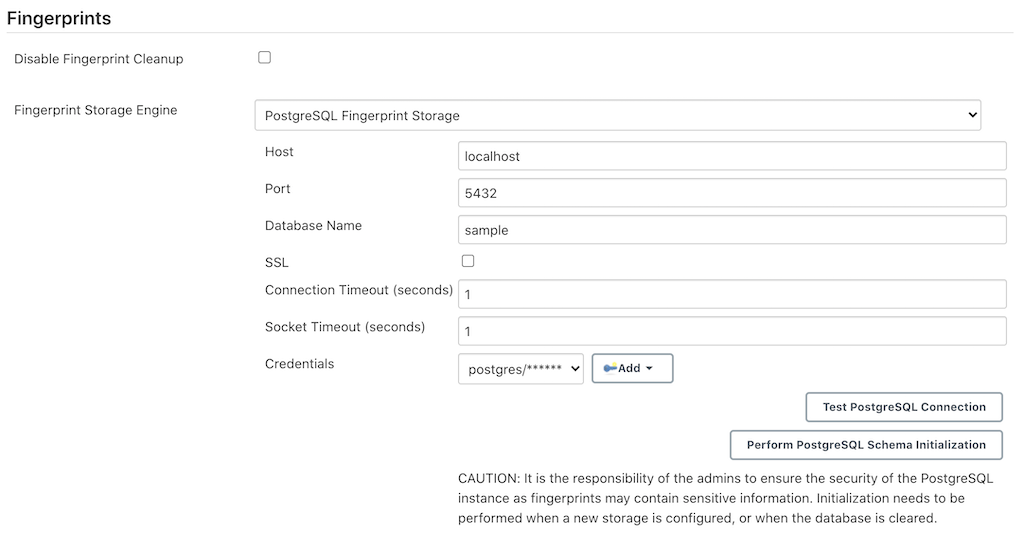
Task: Click the Disable Fingerprint Cleanup label
Action: (x=99, y=59)
